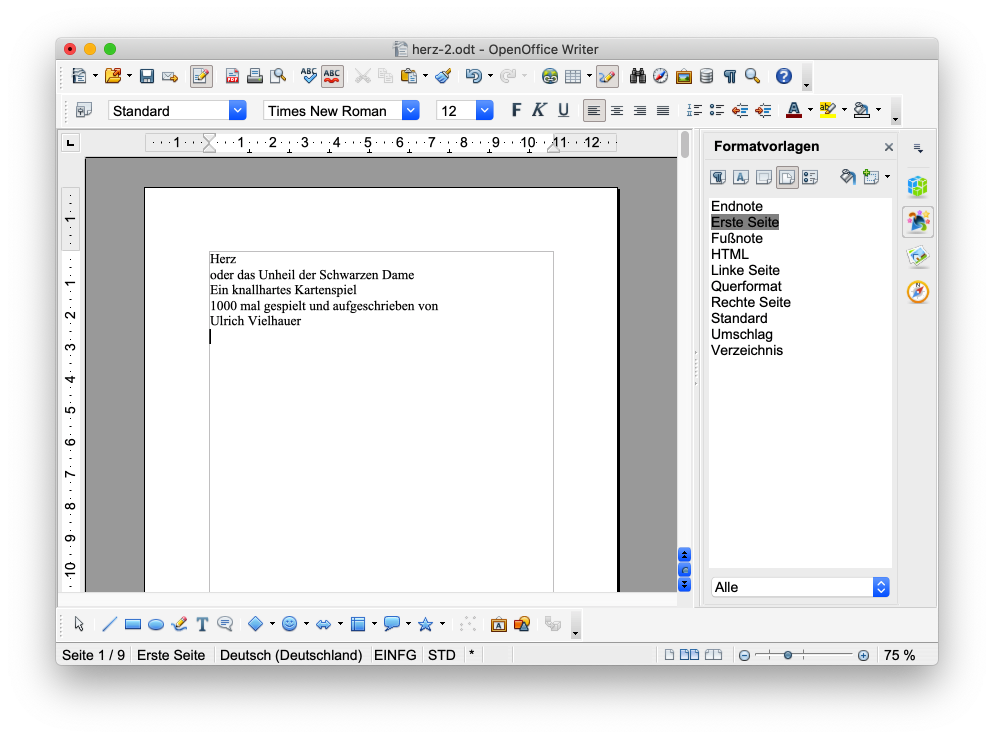Toggle nonprinting characters pilcrow button
This screenshot has height=739, width=994.
pos(730,76)
